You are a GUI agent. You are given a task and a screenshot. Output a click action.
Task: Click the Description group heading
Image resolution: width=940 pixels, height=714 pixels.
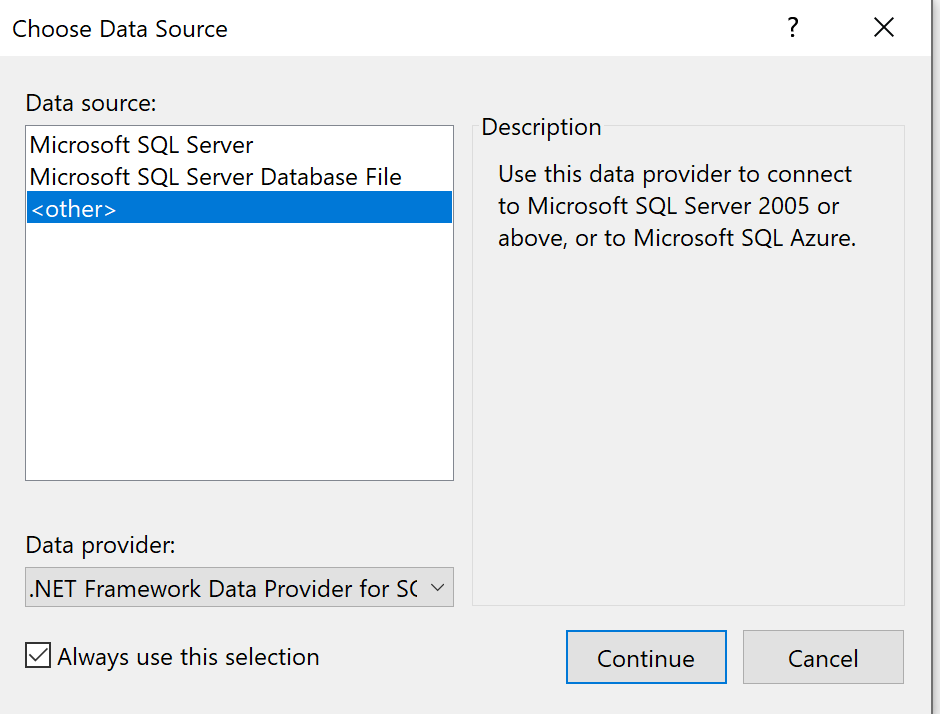541,127
